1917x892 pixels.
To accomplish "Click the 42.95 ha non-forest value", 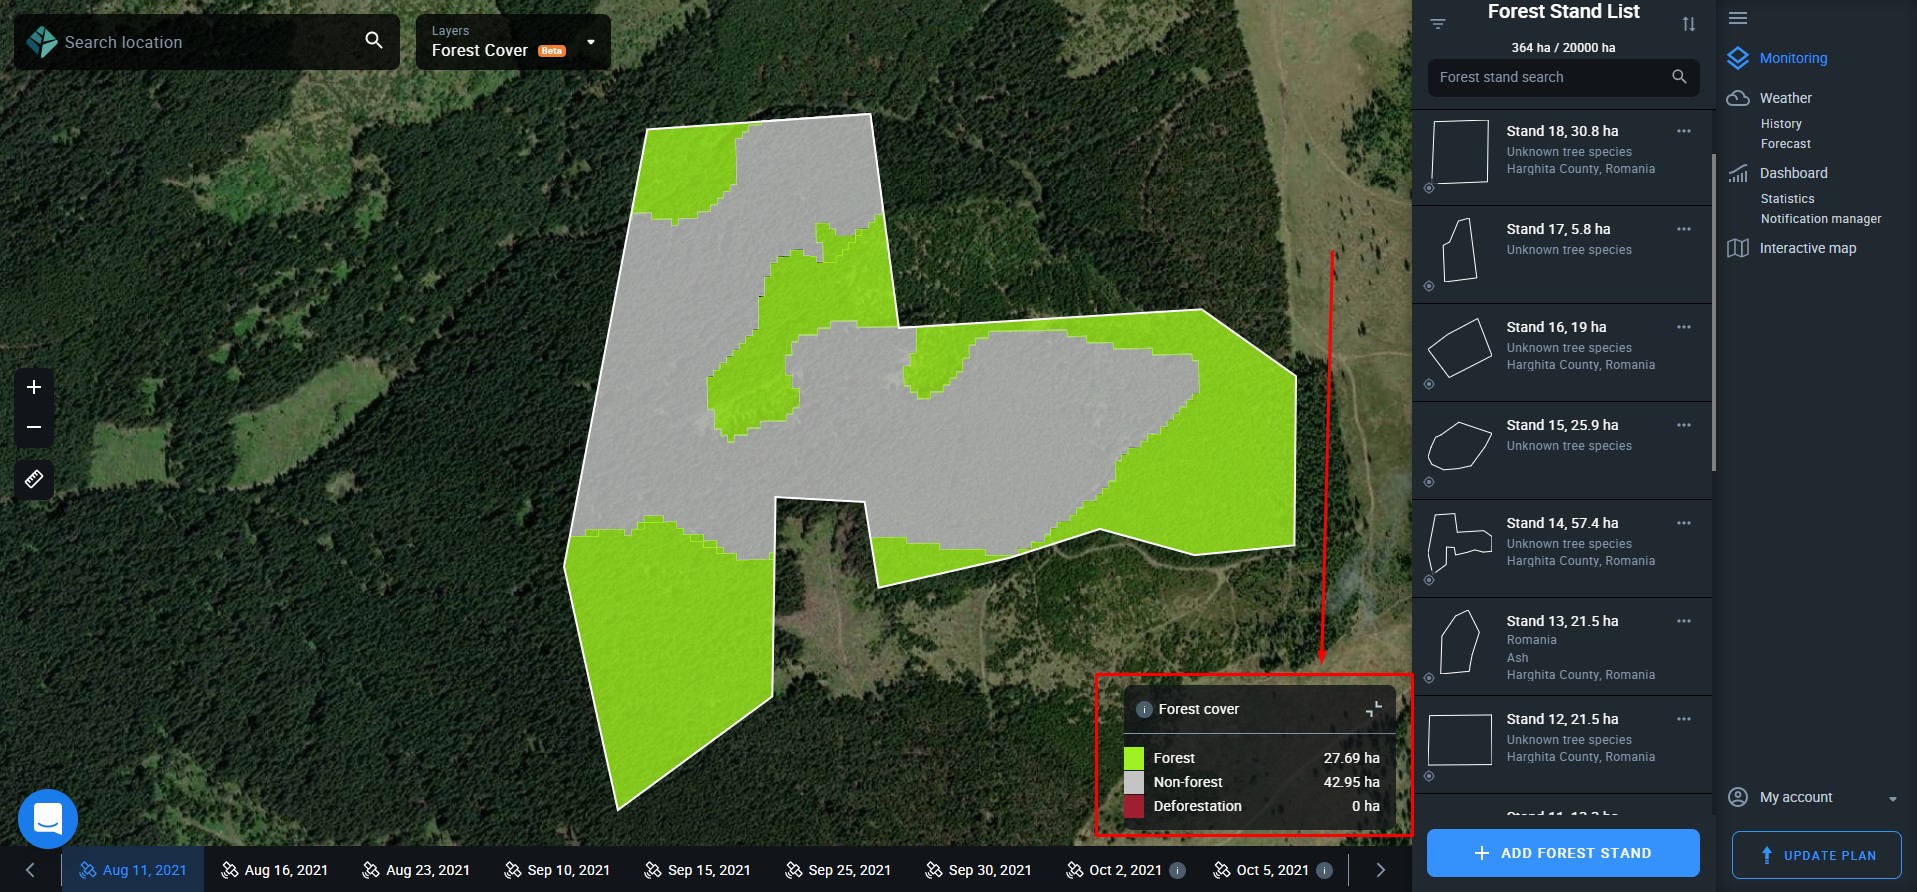I will (x=1351, y=782).
